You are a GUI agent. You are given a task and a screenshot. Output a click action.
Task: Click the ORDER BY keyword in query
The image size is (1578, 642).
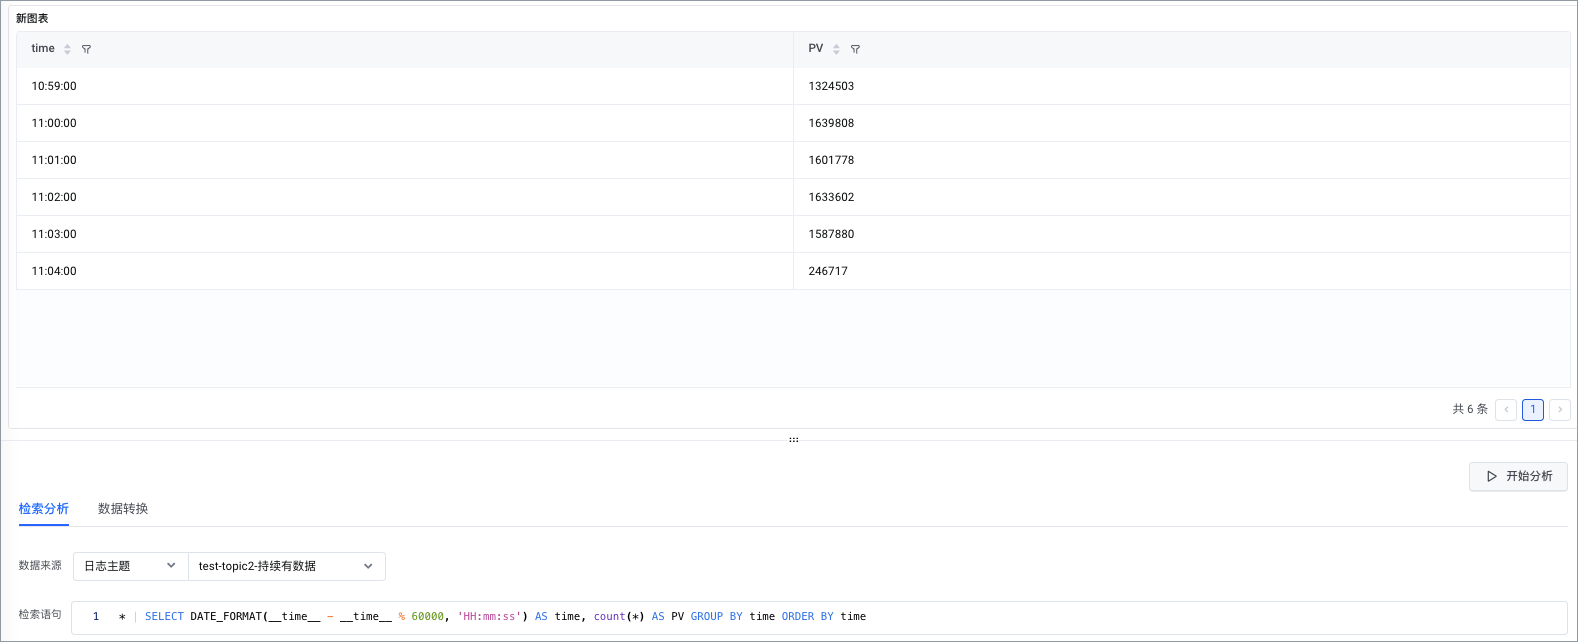tap(808, 617)
